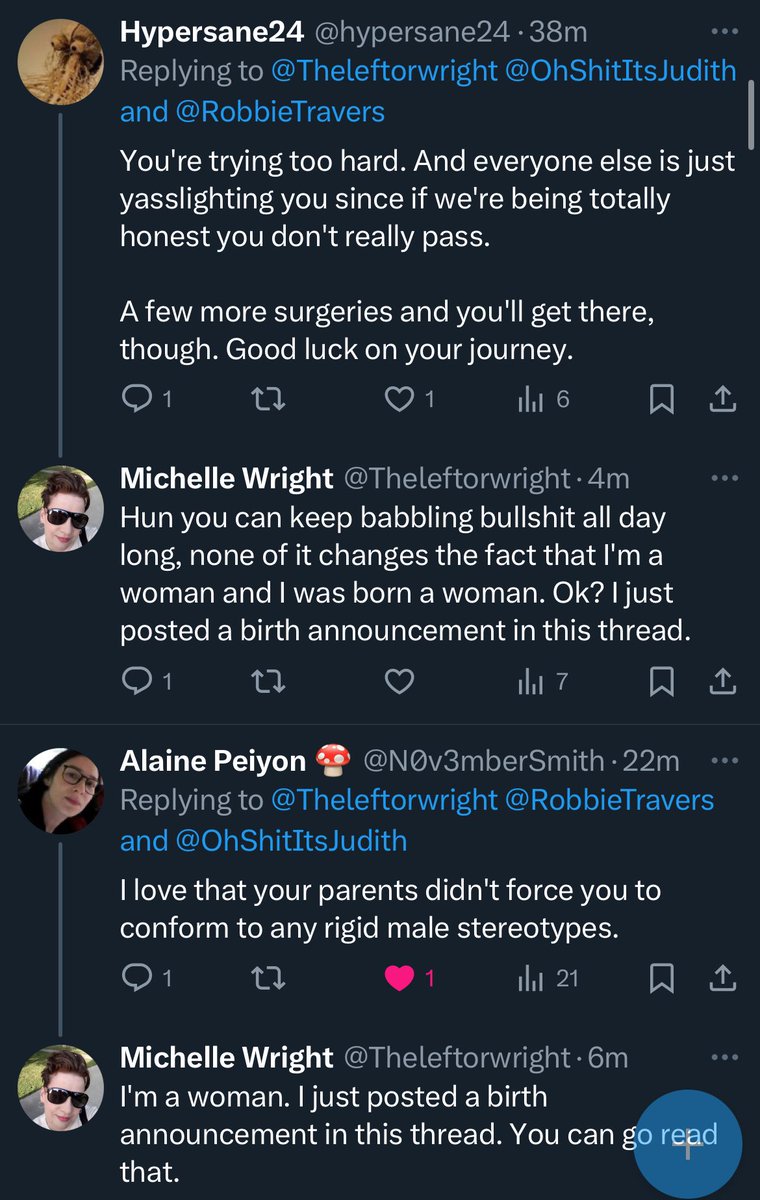Share Alaine Peiyon's tweet
This screenshot has width=760, height=1200.
click(x=722, y=979)
